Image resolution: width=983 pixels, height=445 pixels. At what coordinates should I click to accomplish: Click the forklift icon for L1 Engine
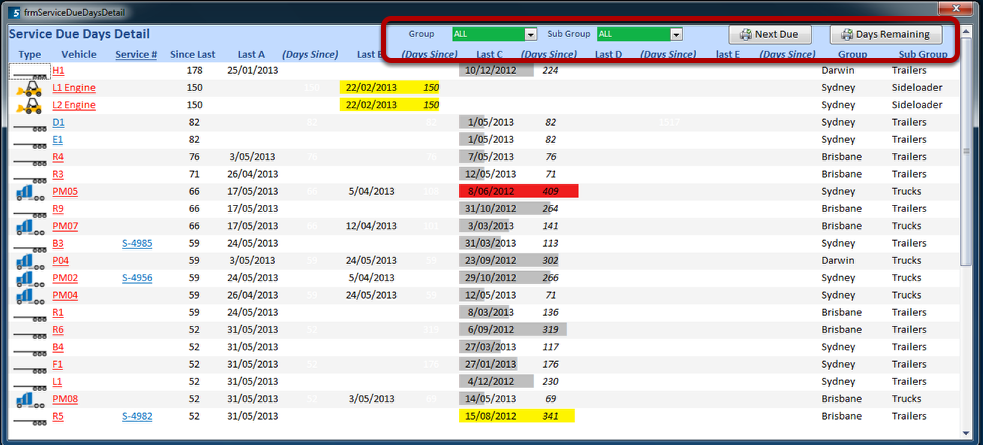click(x=29, y=88)
